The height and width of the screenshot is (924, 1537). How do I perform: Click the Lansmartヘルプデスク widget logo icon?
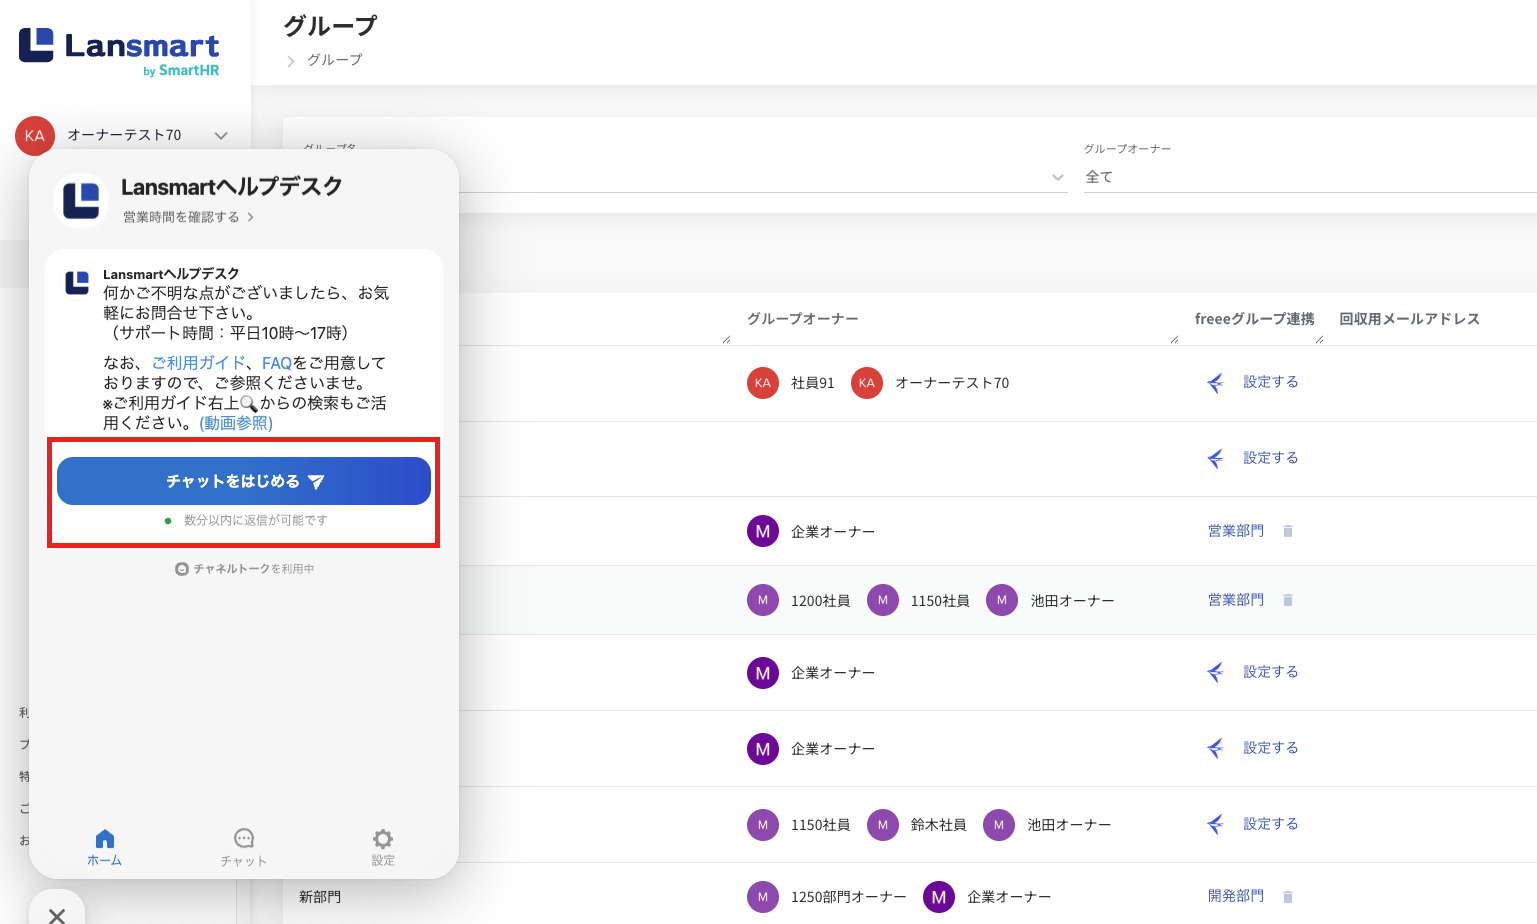81,200
